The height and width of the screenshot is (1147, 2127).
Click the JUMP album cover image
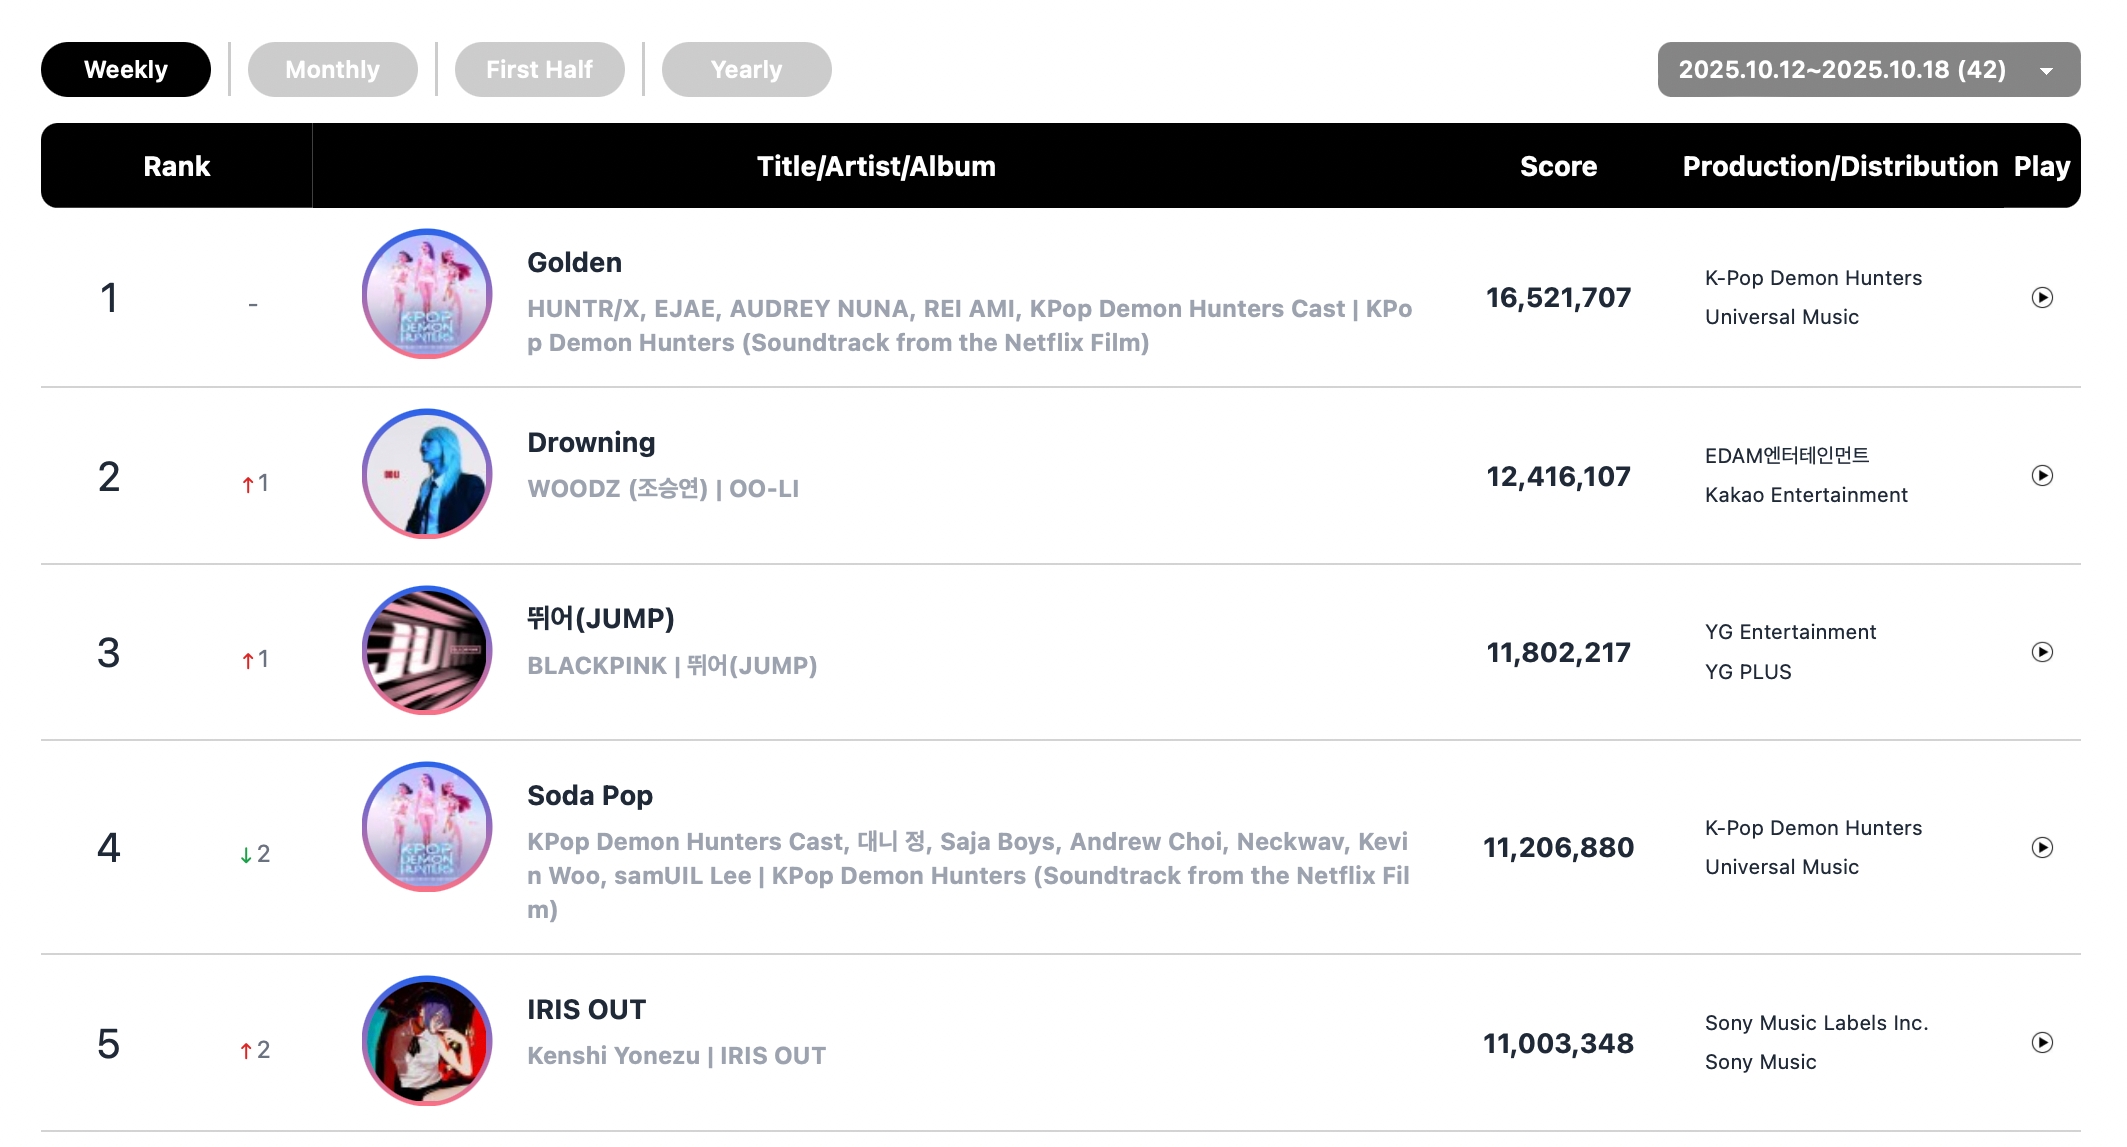tap(427, 650)
